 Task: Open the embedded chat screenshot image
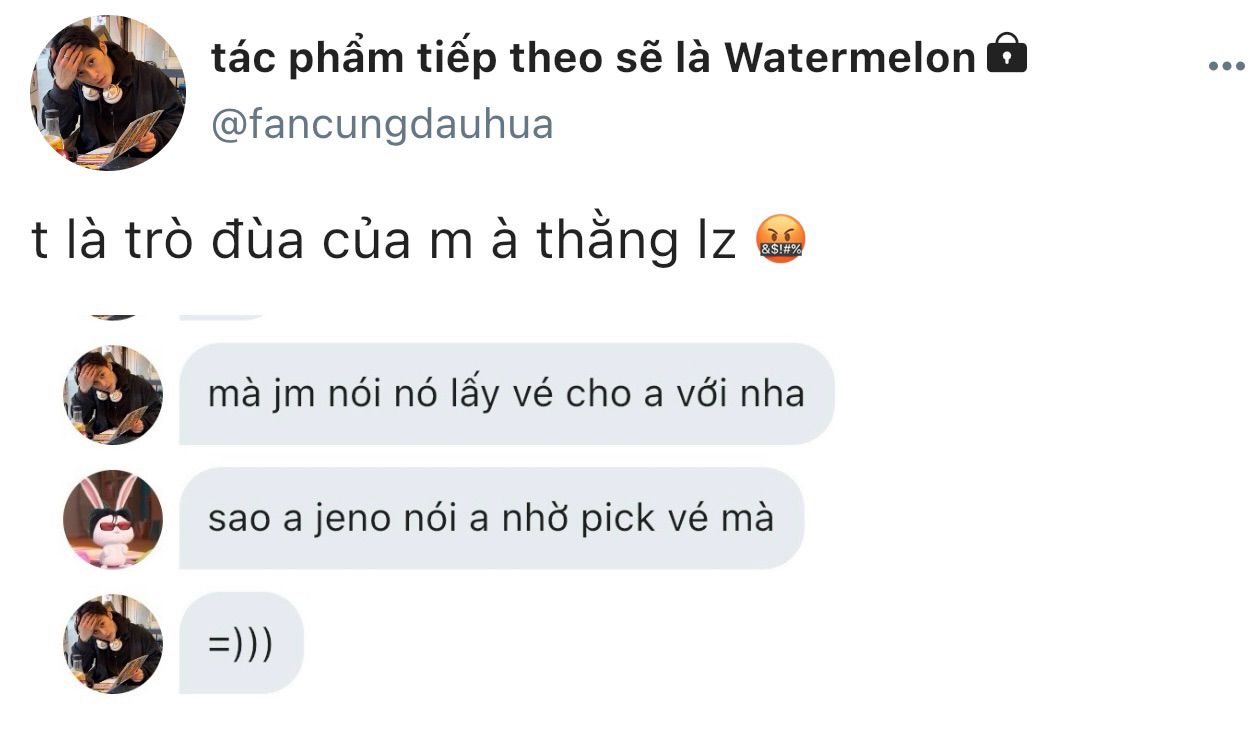pos(450,504)
